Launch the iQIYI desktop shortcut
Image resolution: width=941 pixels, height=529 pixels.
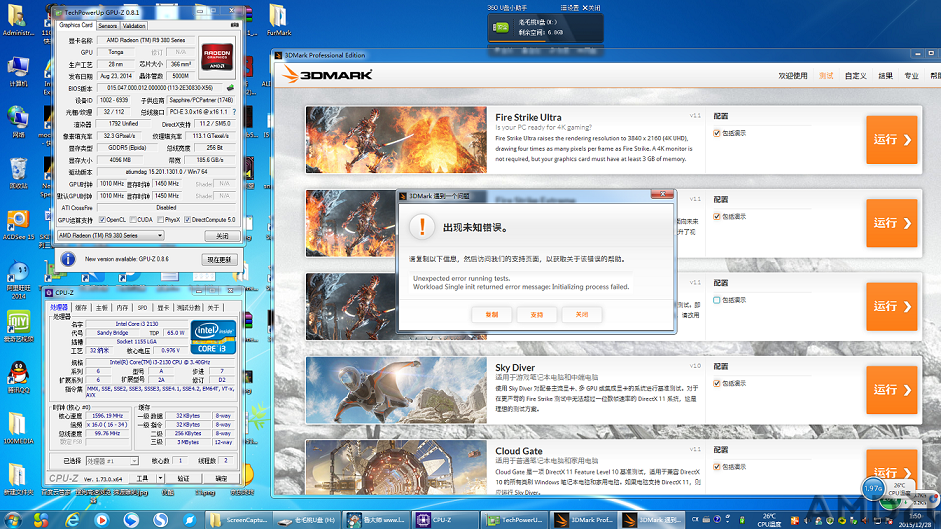coord(18,327)
